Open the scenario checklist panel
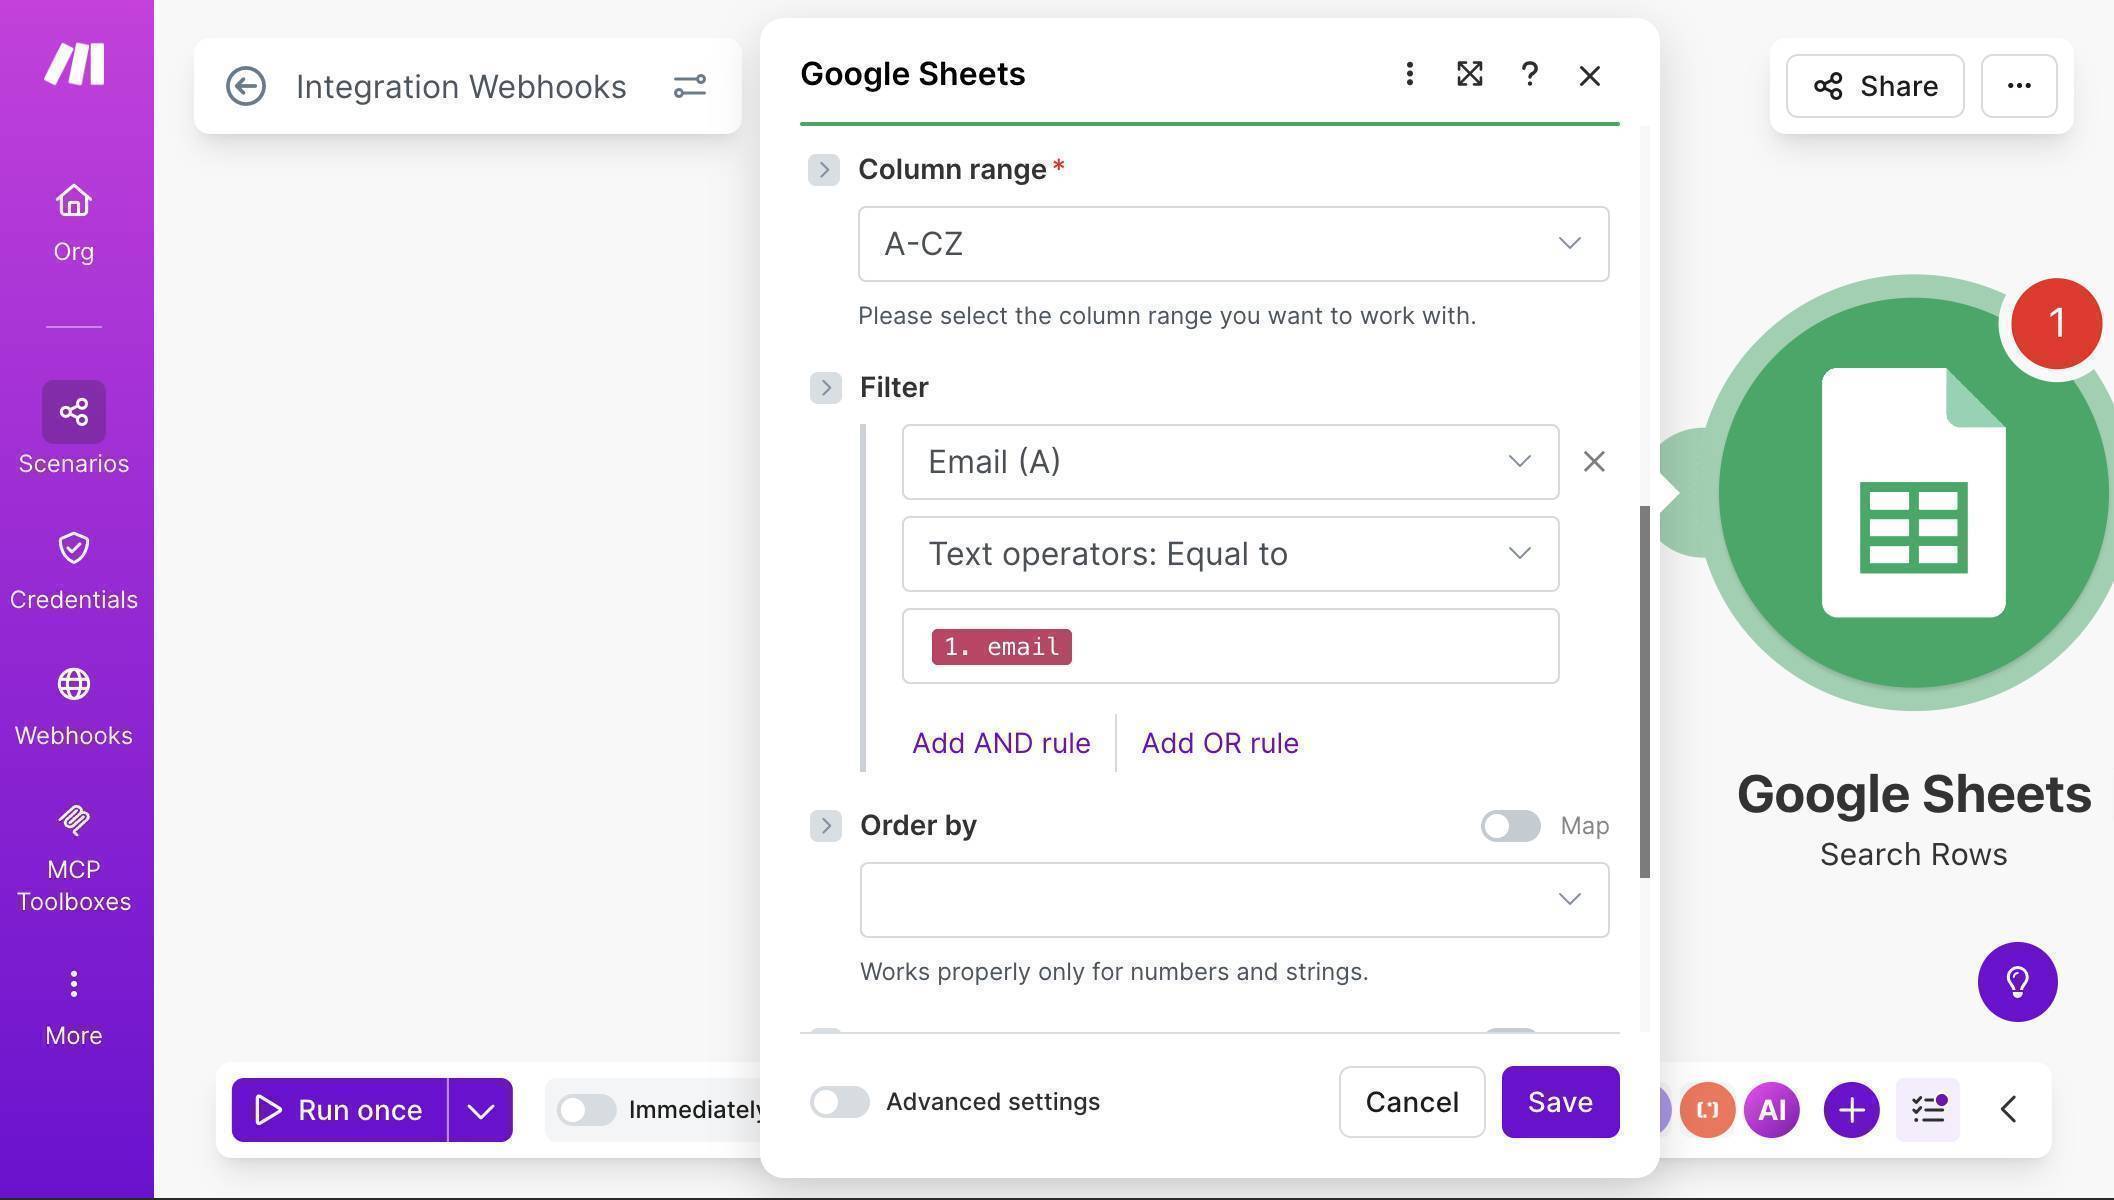 coord(1927,1109)
